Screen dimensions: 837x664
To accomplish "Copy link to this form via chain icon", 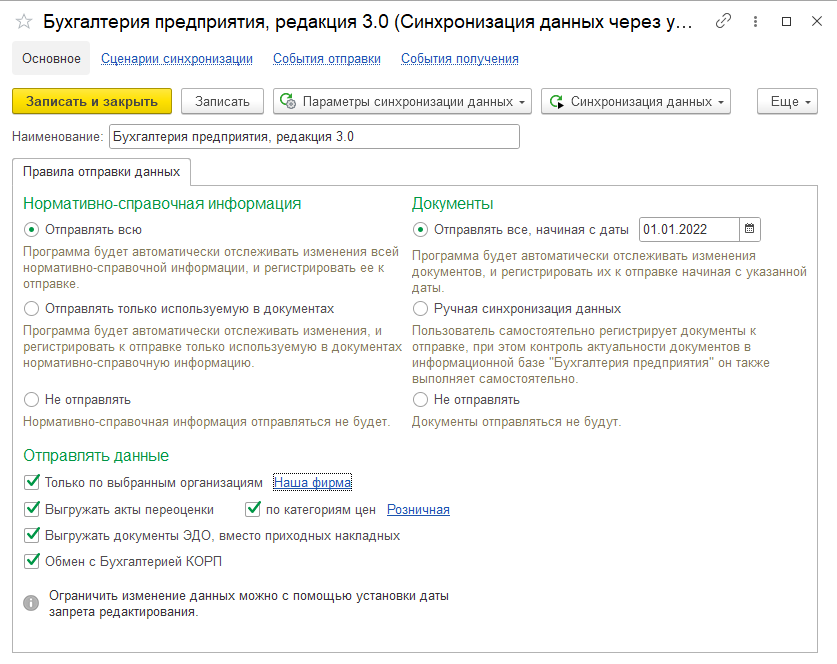I will (x=723, y=21).
